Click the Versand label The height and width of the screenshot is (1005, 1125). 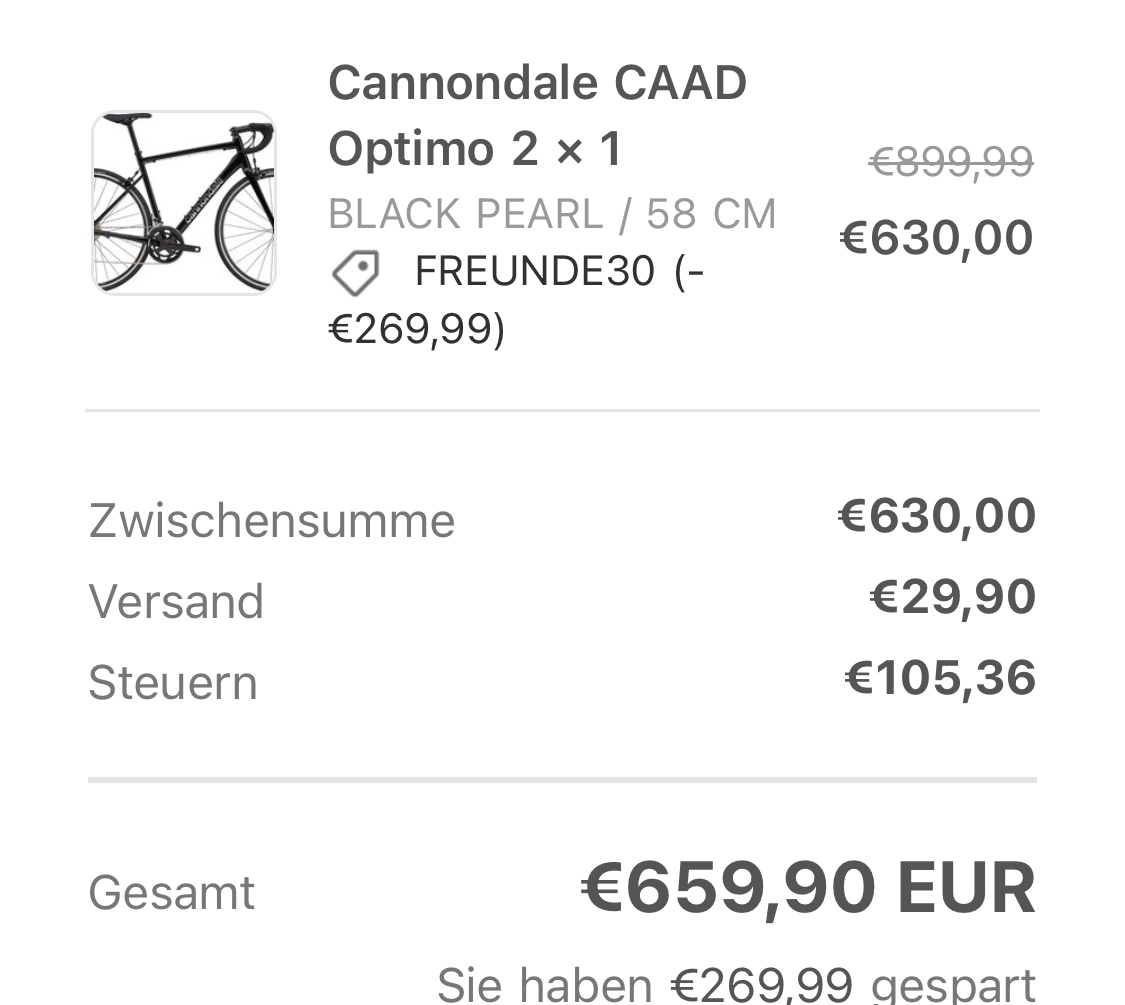click(x=176, y=602)
